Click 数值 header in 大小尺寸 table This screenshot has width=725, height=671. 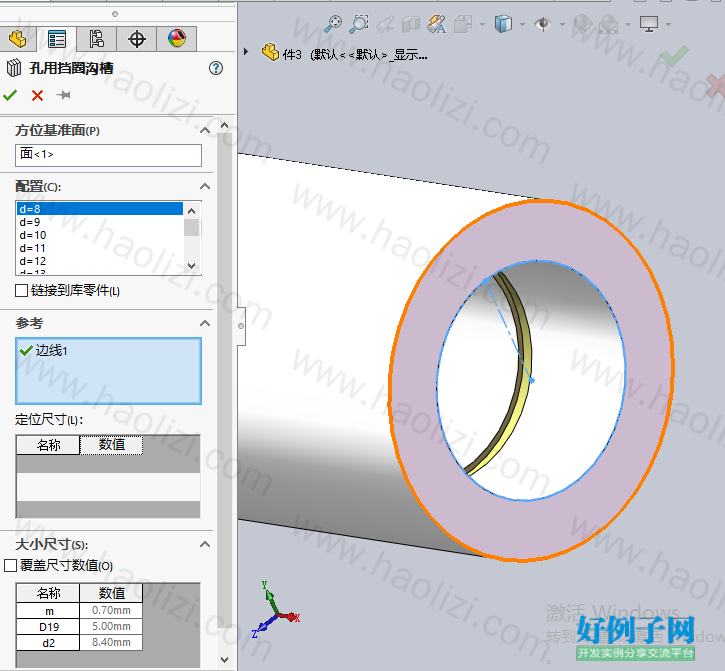(x=111, y=593)
